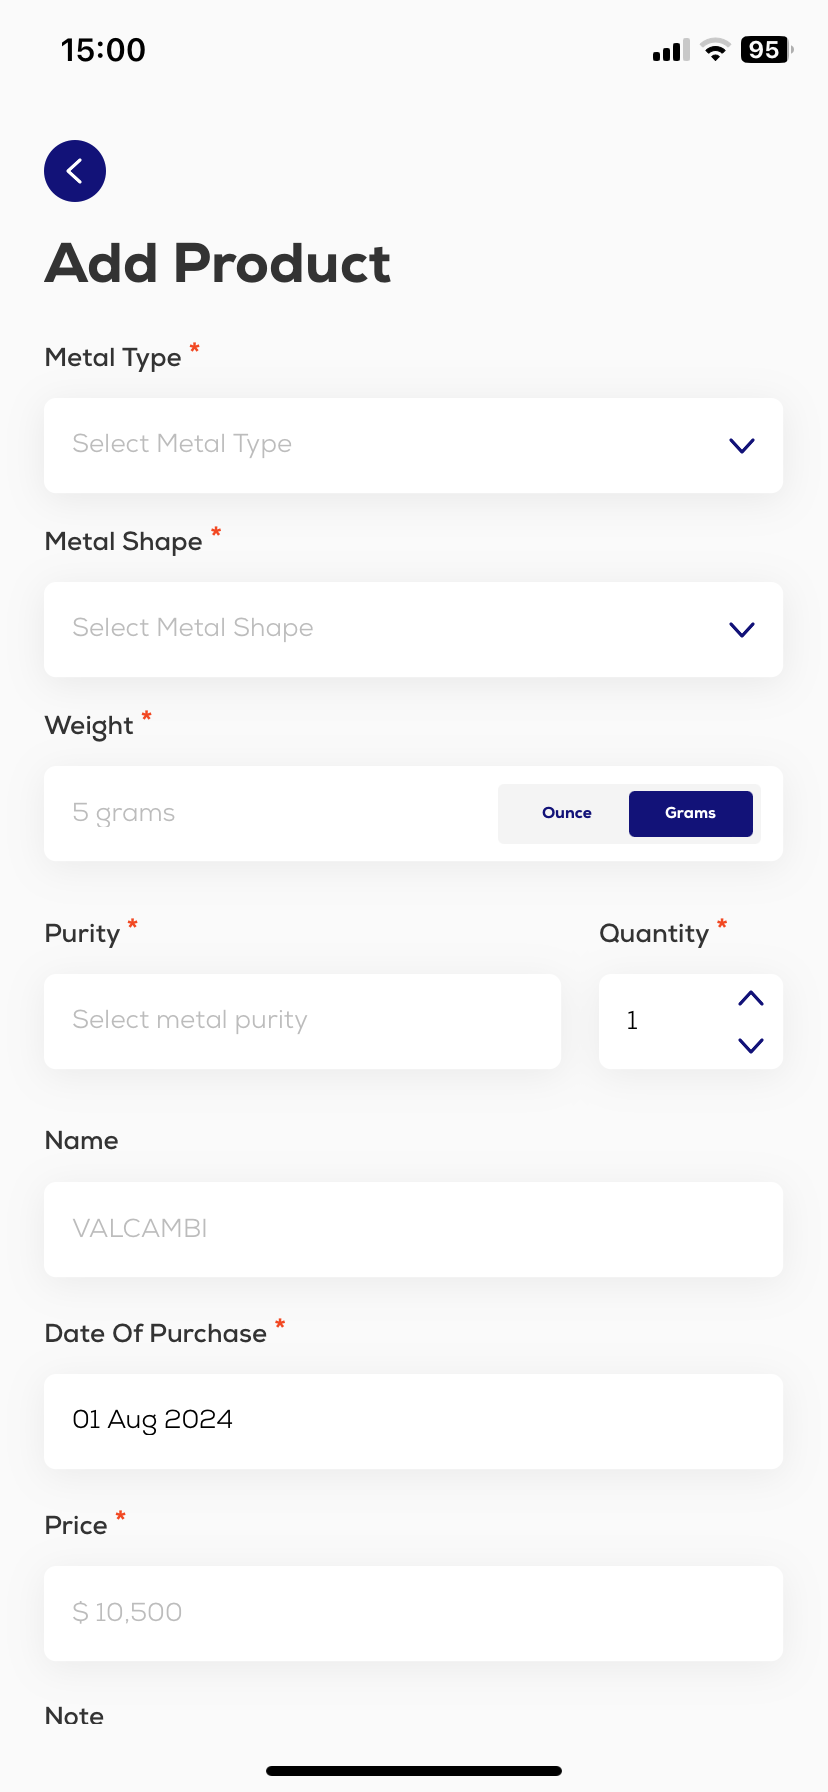Tap the battery indicator in status bar
This screenshot has width=828, height=1792.
(766, 50)
